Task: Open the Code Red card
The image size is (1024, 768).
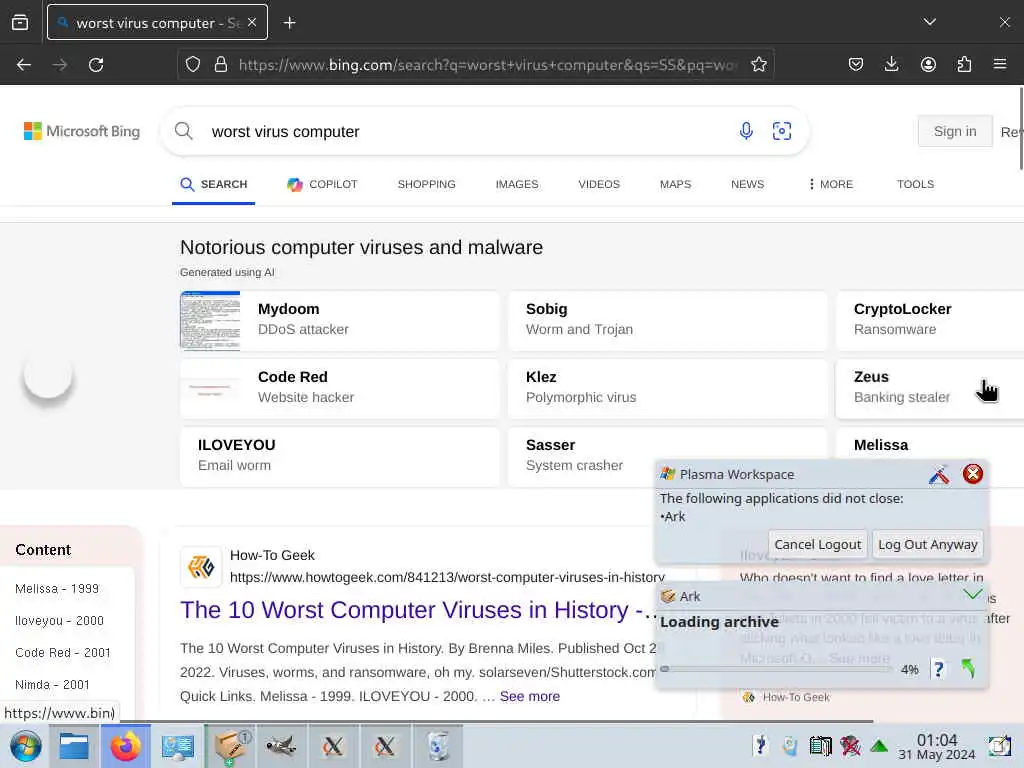Action: [340, 388]
